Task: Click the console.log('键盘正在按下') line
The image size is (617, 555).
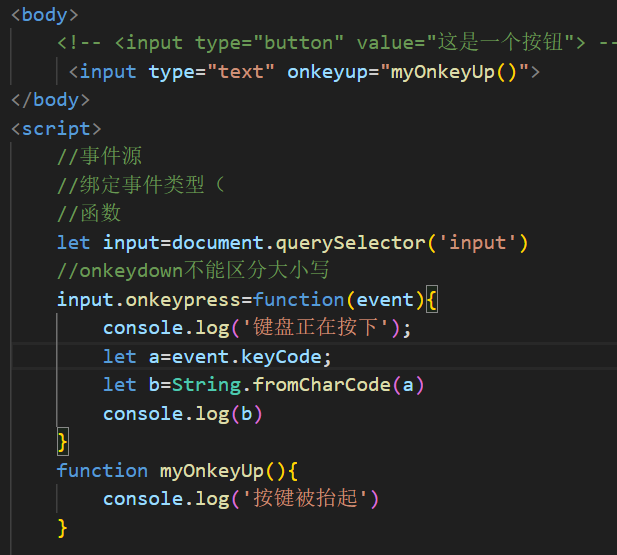Action: [257, 328]
